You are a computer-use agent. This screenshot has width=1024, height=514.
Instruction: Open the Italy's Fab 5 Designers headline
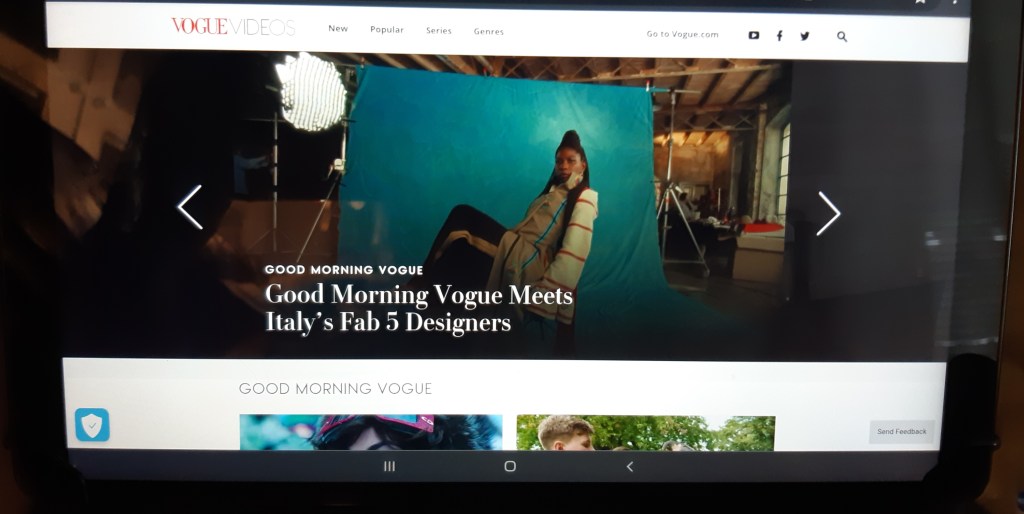[x=418, y=308]
